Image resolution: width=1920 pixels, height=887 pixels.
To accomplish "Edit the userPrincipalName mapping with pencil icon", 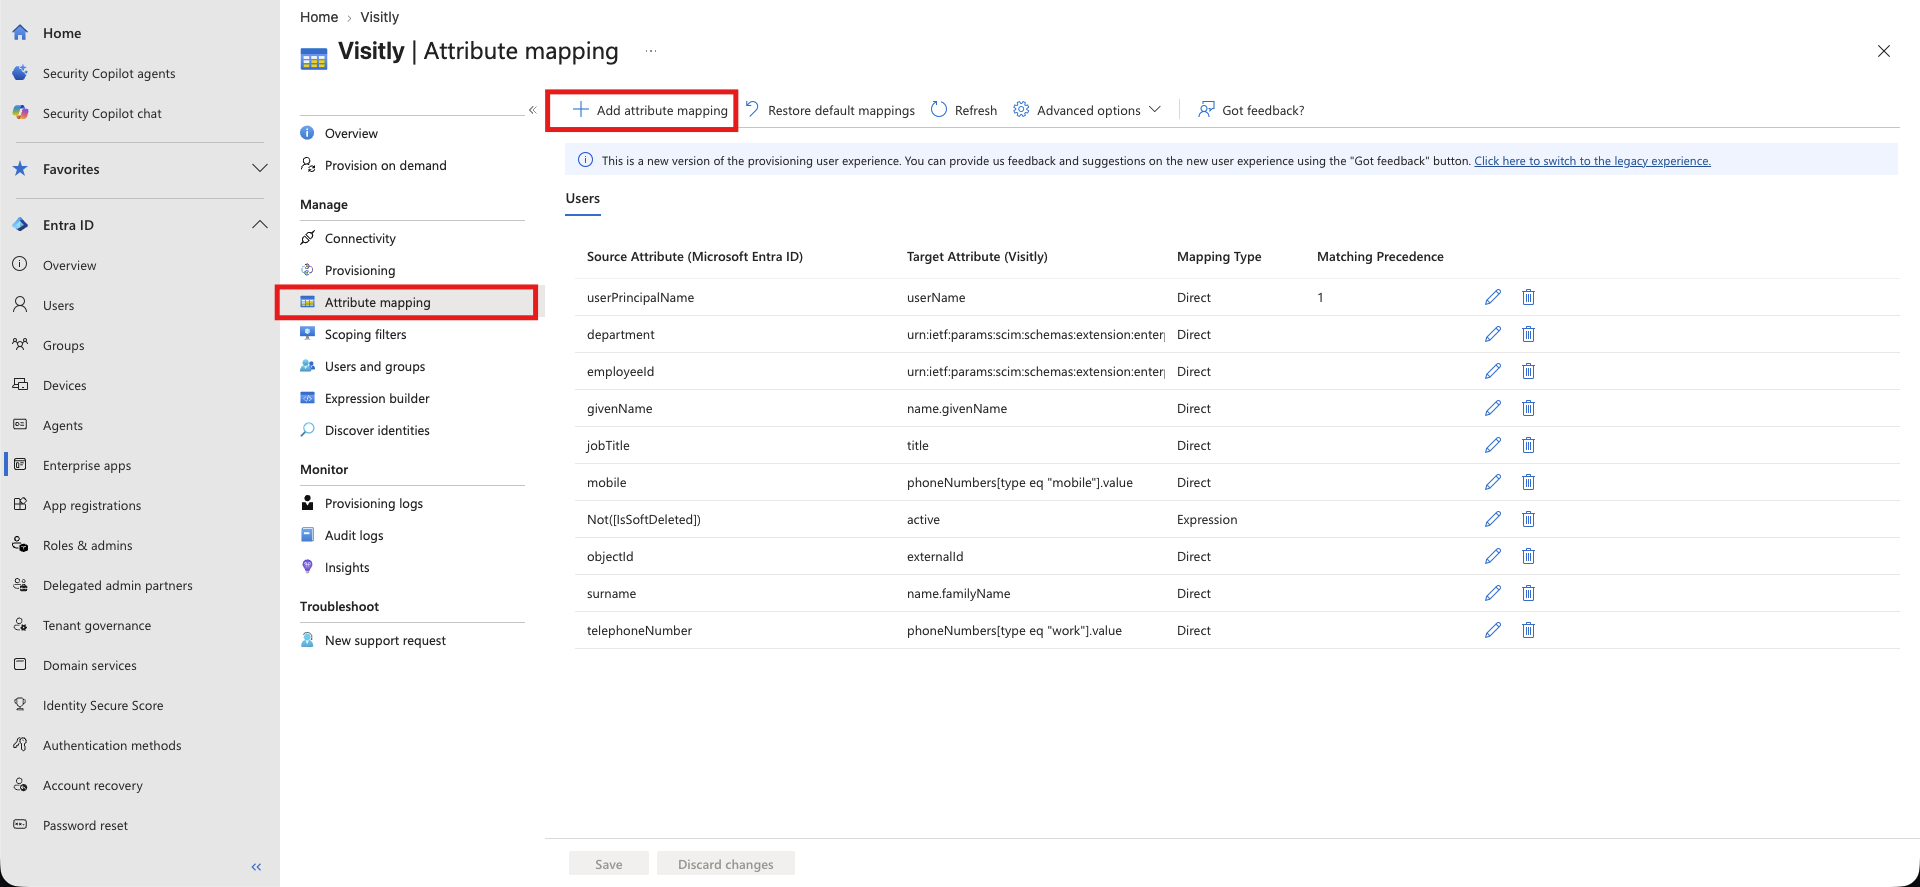I will 1493,297.
